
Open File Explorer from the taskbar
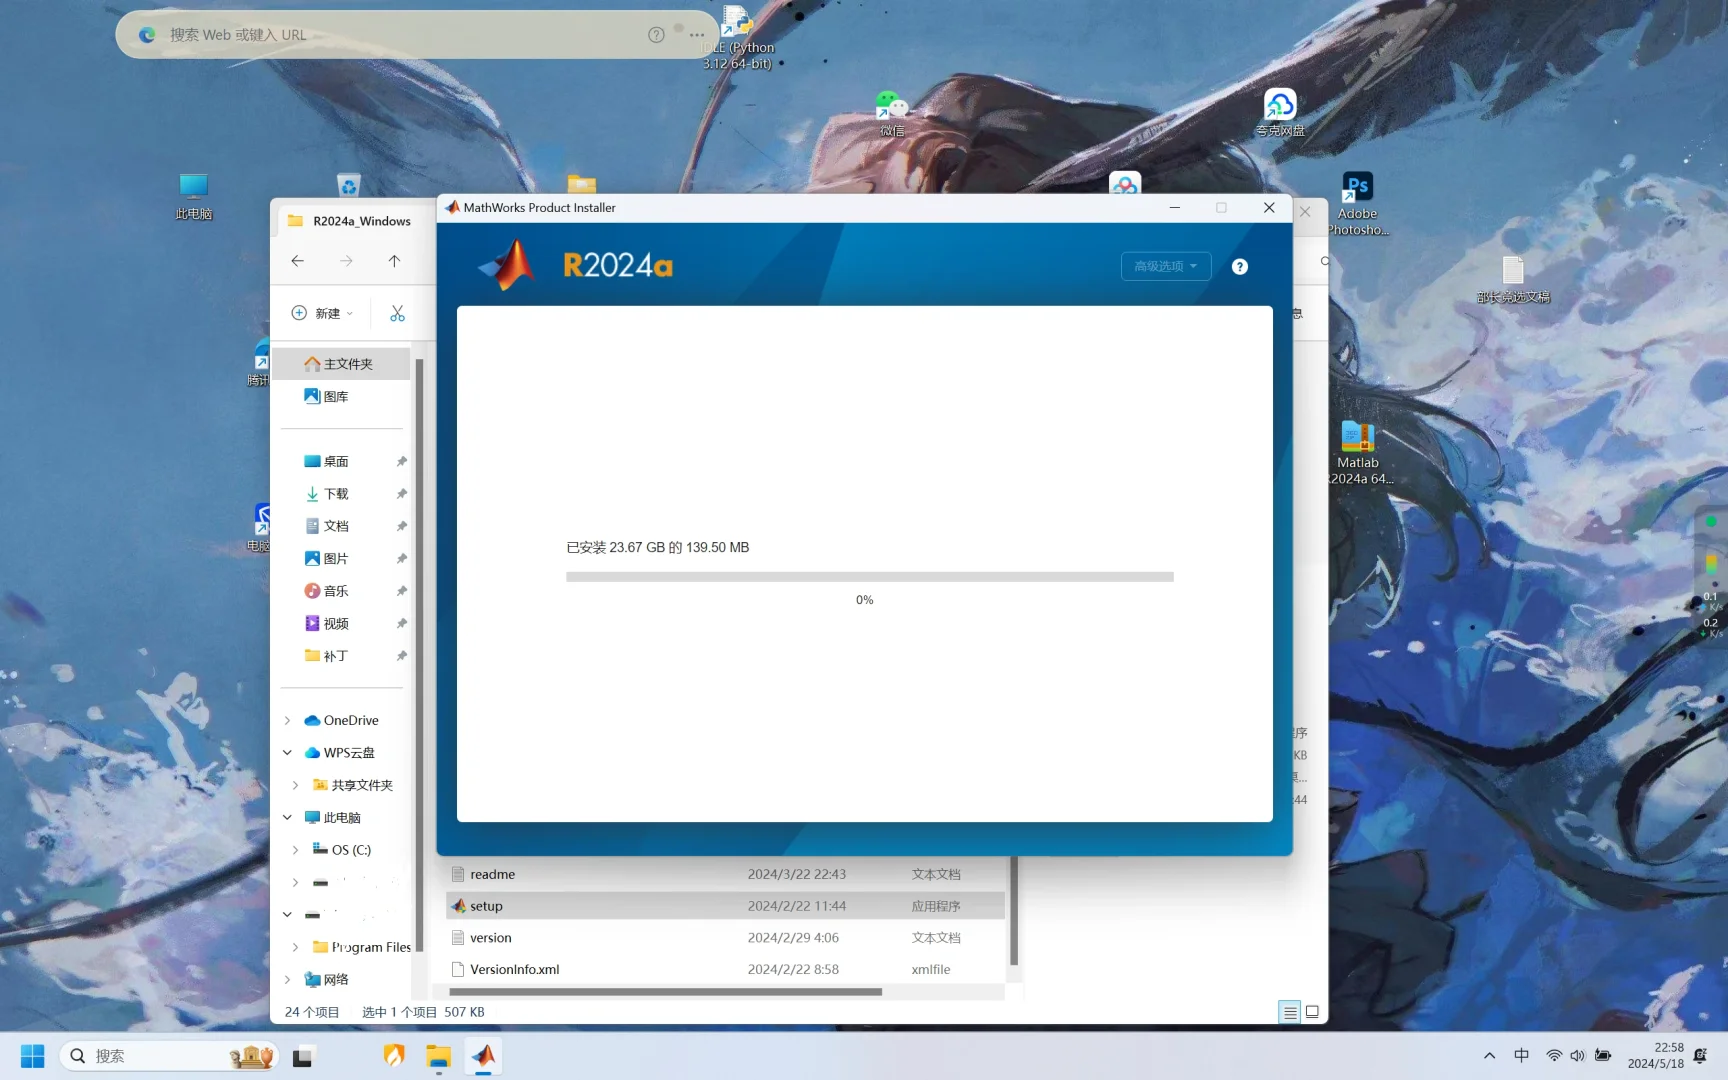click(x=438, y=1056)
